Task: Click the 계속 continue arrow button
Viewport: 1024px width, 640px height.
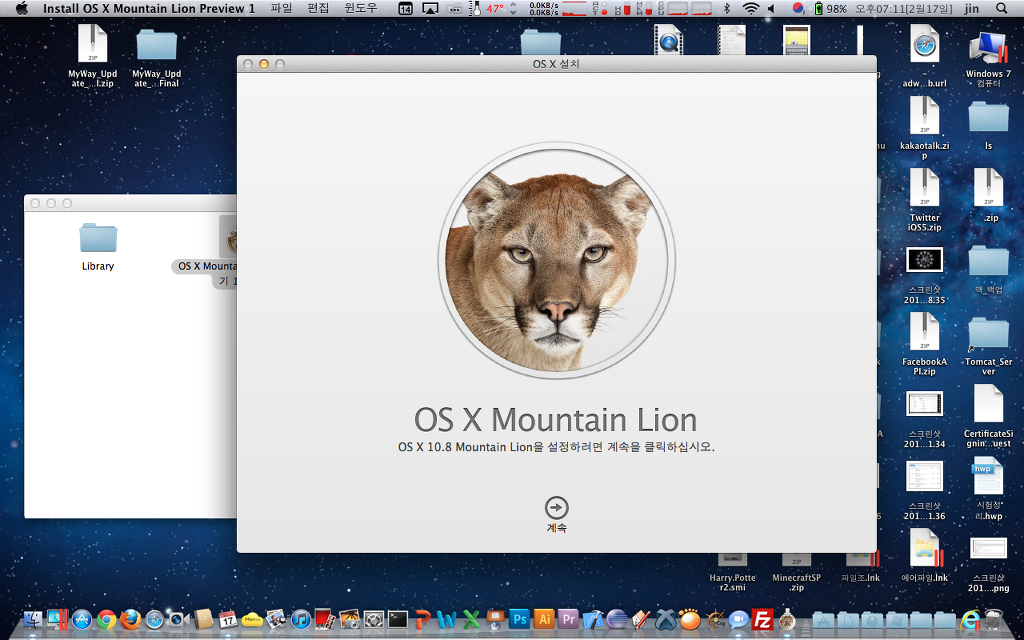Action: pos(556,507)
